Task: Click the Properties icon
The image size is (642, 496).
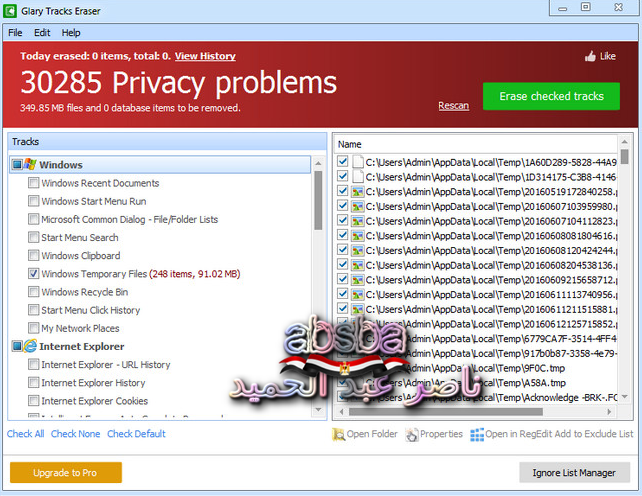Action: 411,434
